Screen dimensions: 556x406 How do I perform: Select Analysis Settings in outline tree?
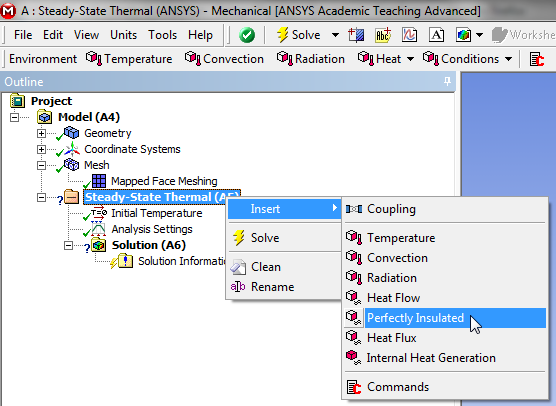click(152, 229)
